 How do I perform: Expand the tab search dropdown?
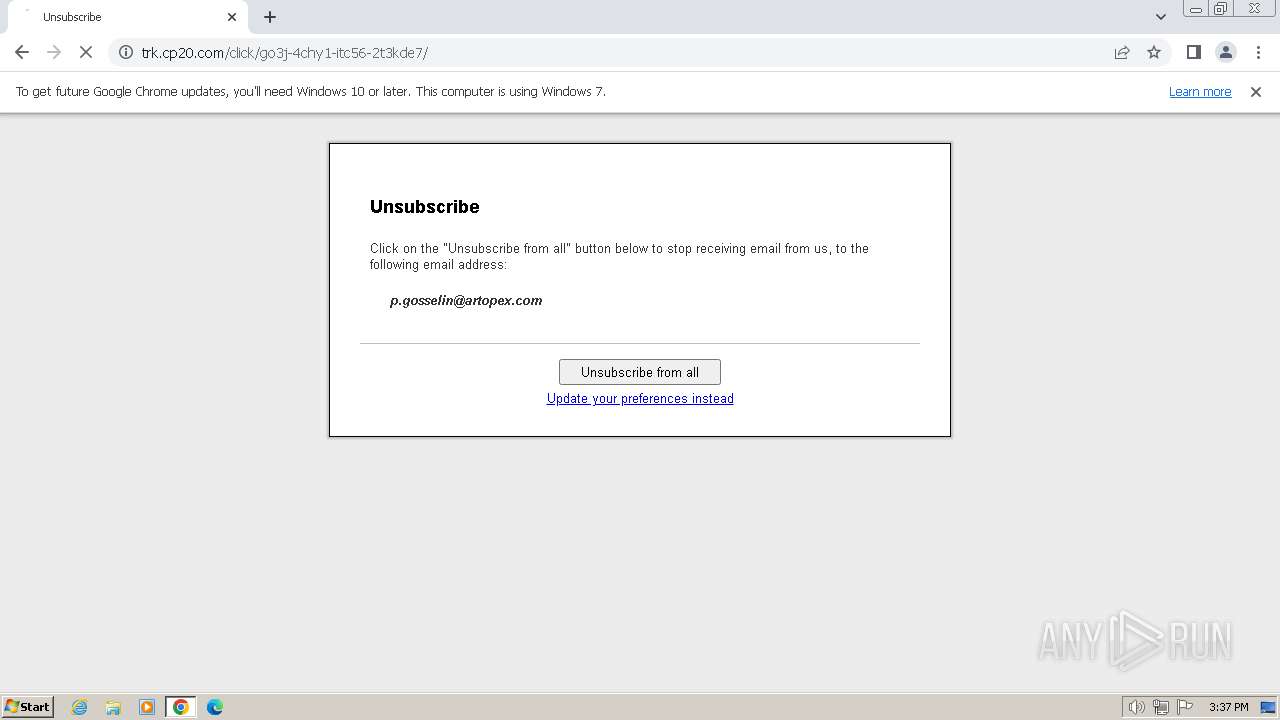(1160, 17)
